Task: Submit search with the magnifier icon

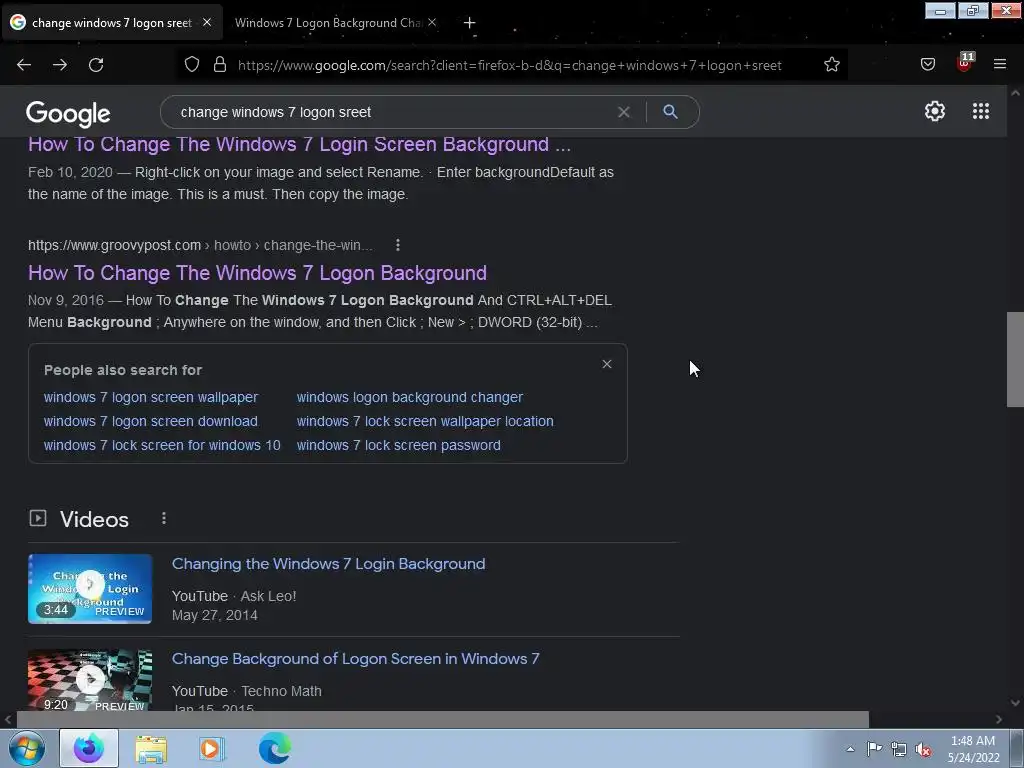Action: click(670, 112)
